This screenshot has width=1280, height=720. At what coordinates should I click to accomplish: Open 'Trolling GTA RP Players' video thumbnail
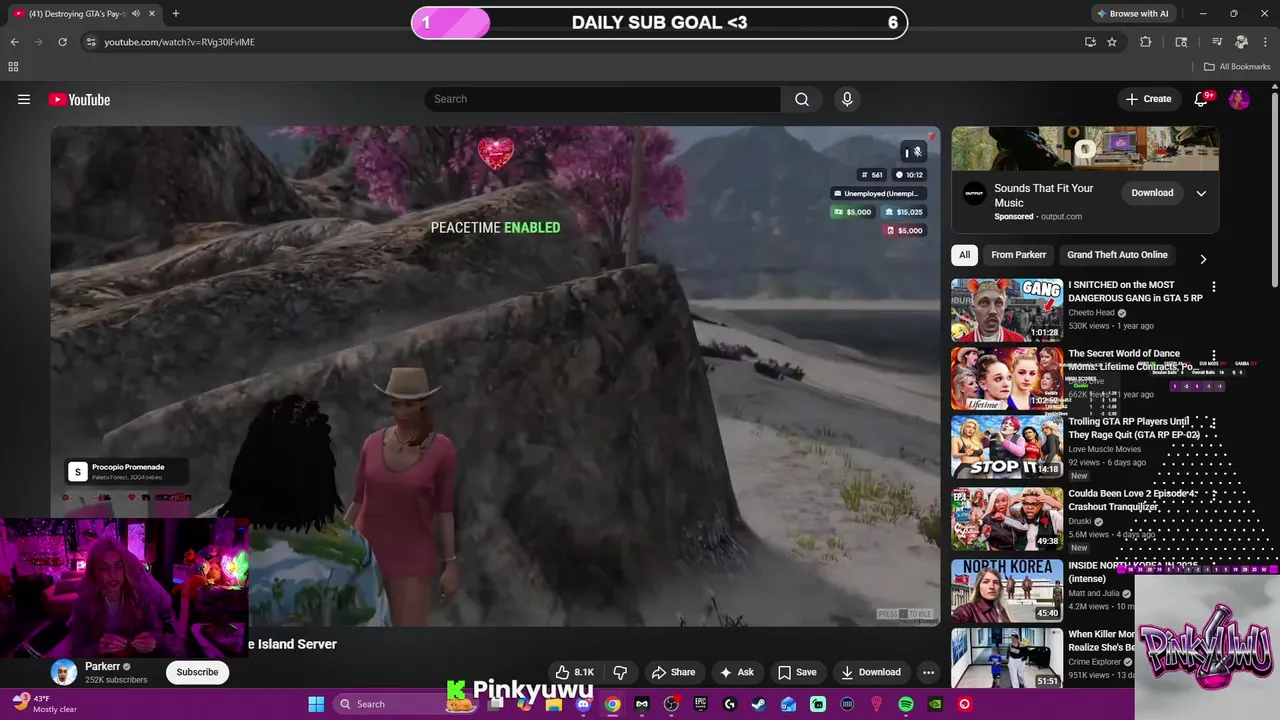pyautogui.click(x=1007, y=447)
